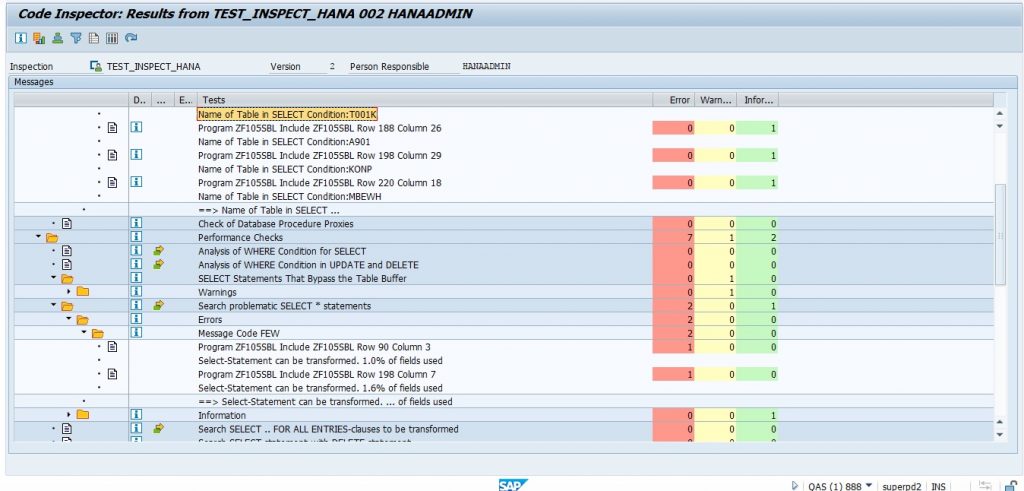Click arrow icon for Search problematic SELECT * statements
The width and height of the screenshot is (1024, 491).
(x=158, y=306)
